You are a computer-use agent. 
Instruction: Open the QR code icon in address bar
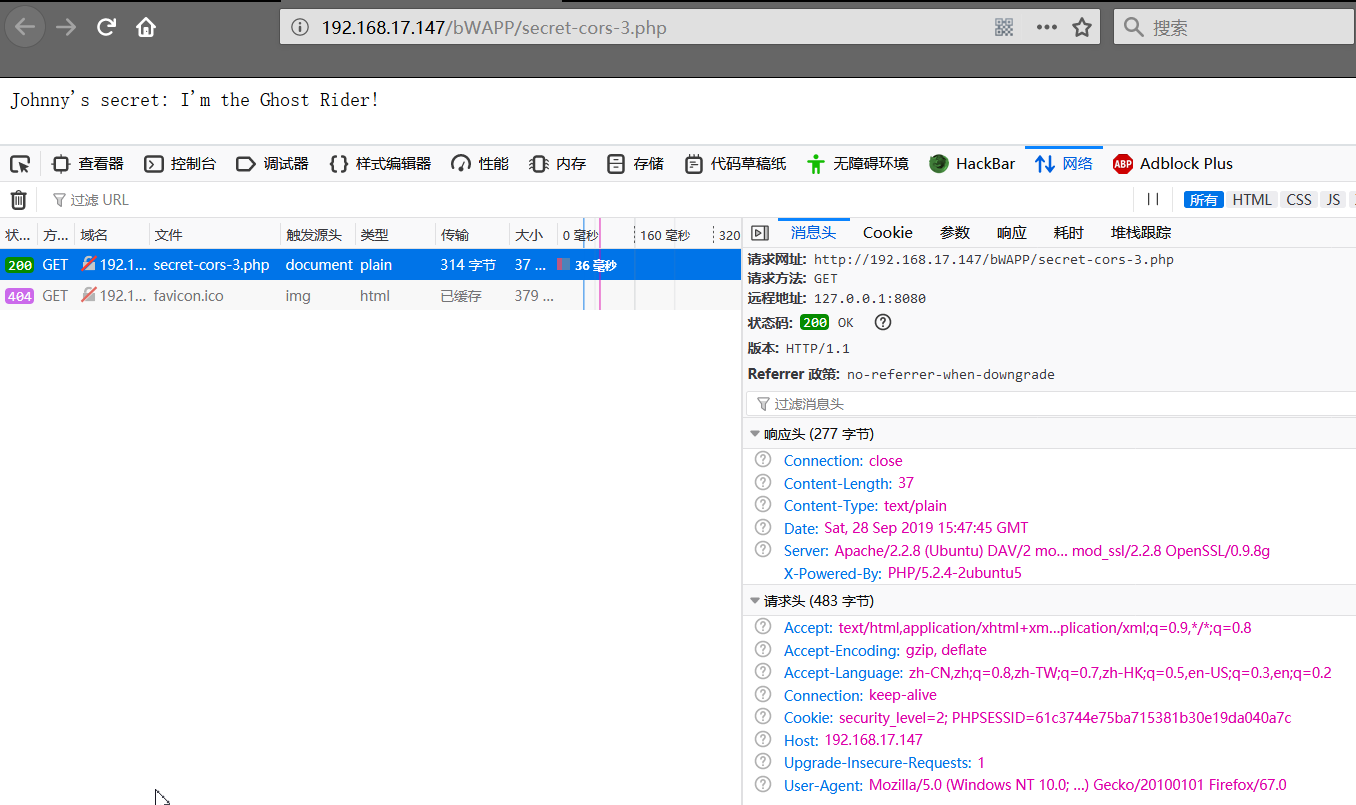tap(1005, 28)
